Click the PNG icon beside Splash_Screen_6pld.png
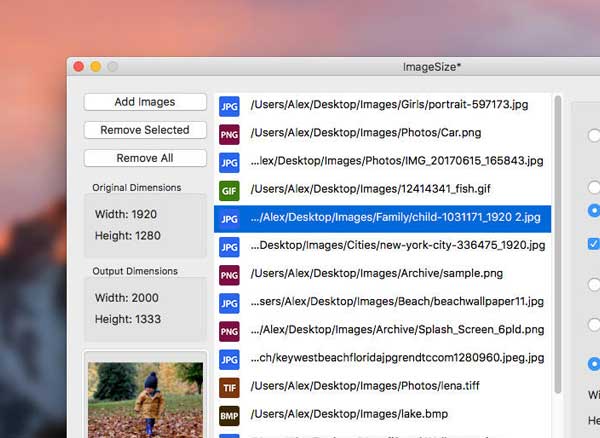600x438 pixels. pyautogui.click(x=229, y=331)
